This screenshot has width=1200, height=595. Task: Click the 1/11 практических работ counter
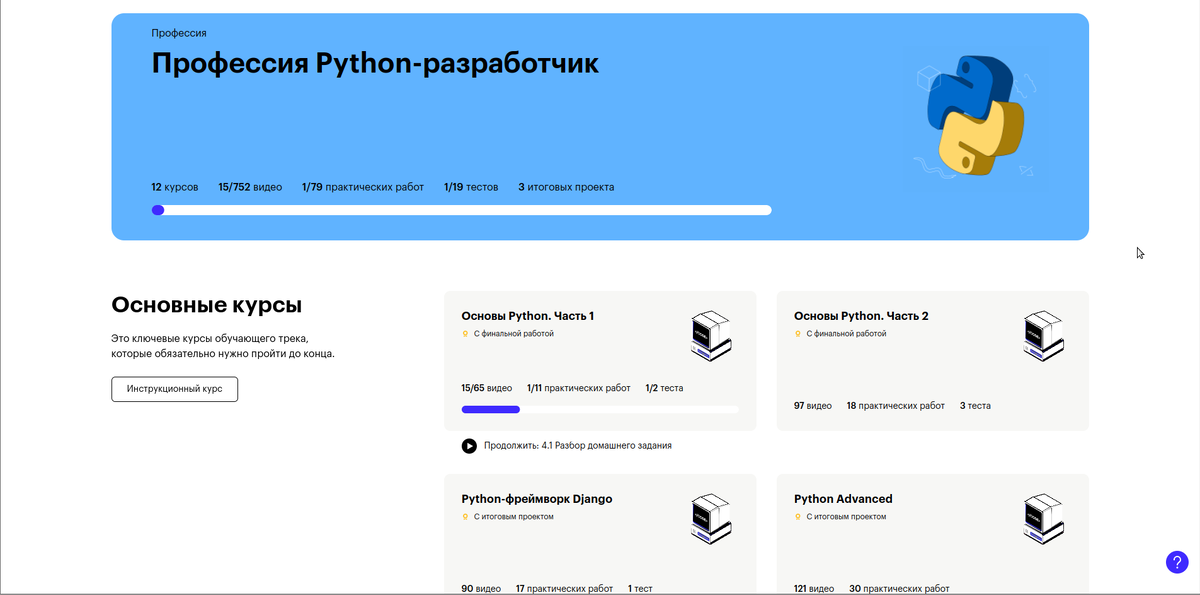(579, 388)
